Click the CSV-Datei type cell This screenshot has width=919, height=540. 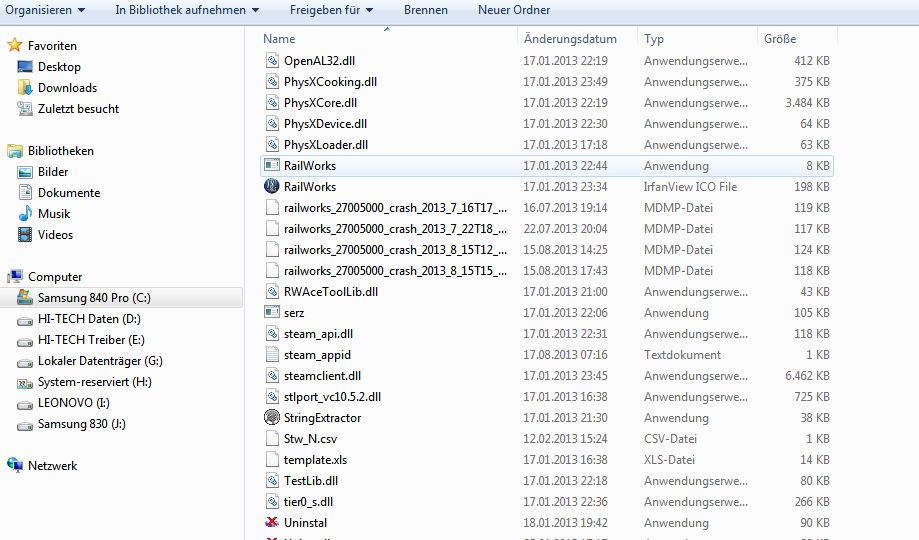(670, 439)
